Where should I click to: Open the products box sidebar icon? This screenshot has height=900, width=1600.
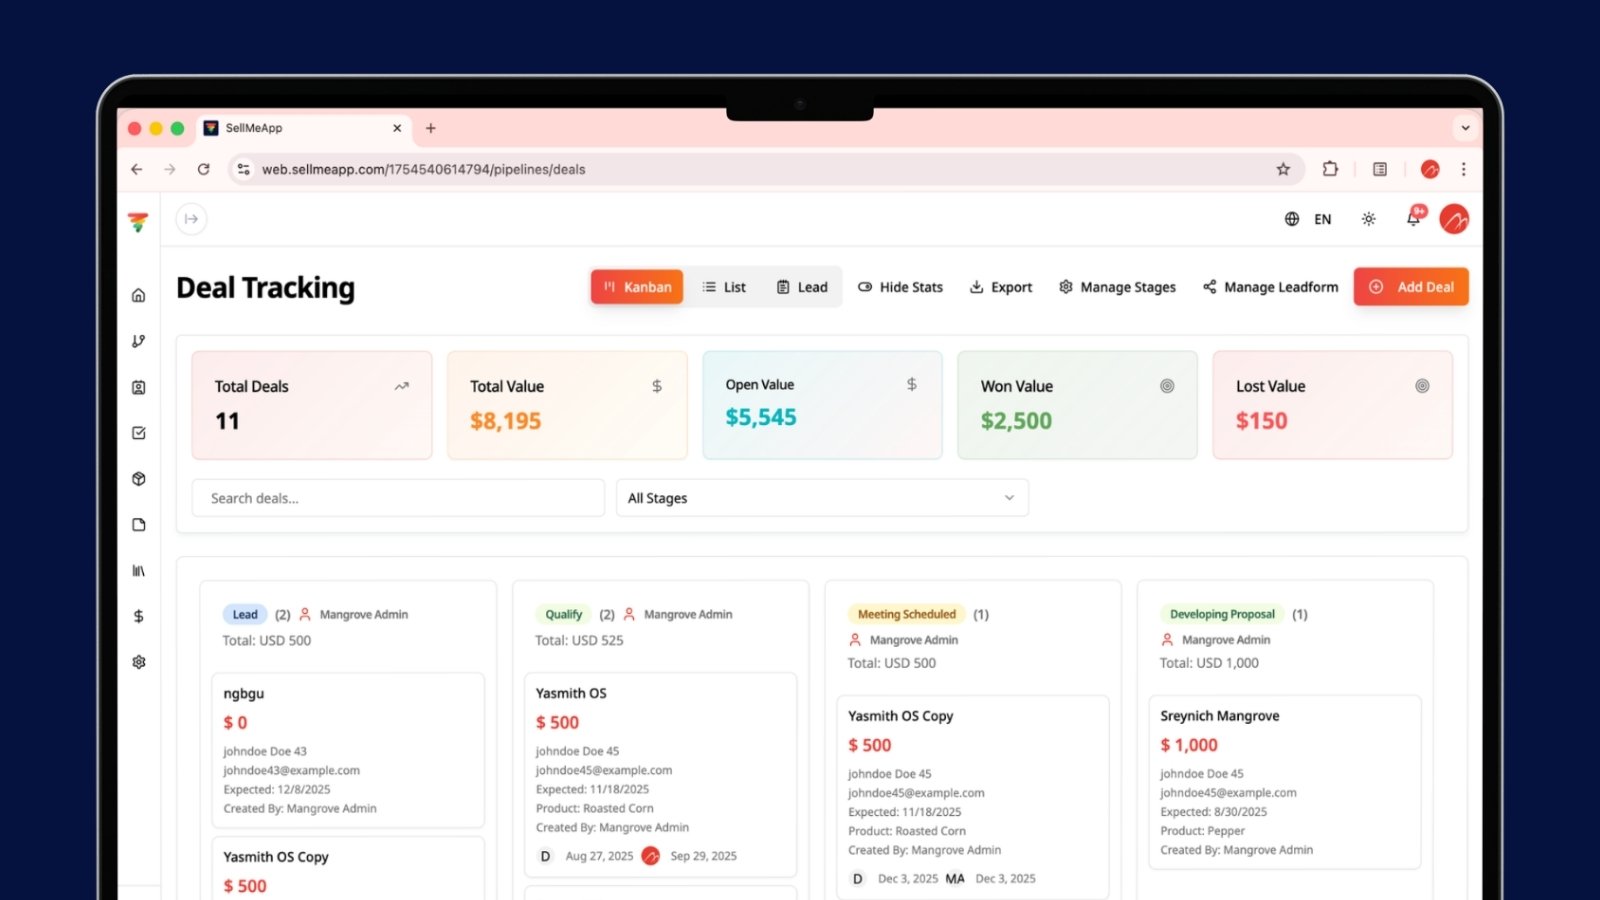[139, 479]
